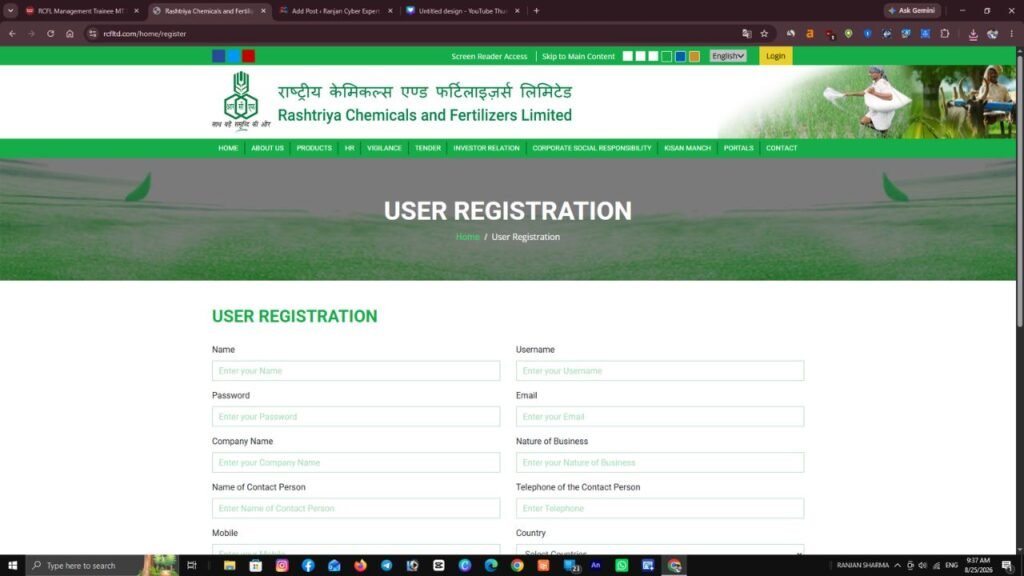Open File Explorer from the taskbar
Viewport: 1024px width, 576px height.
229,566
